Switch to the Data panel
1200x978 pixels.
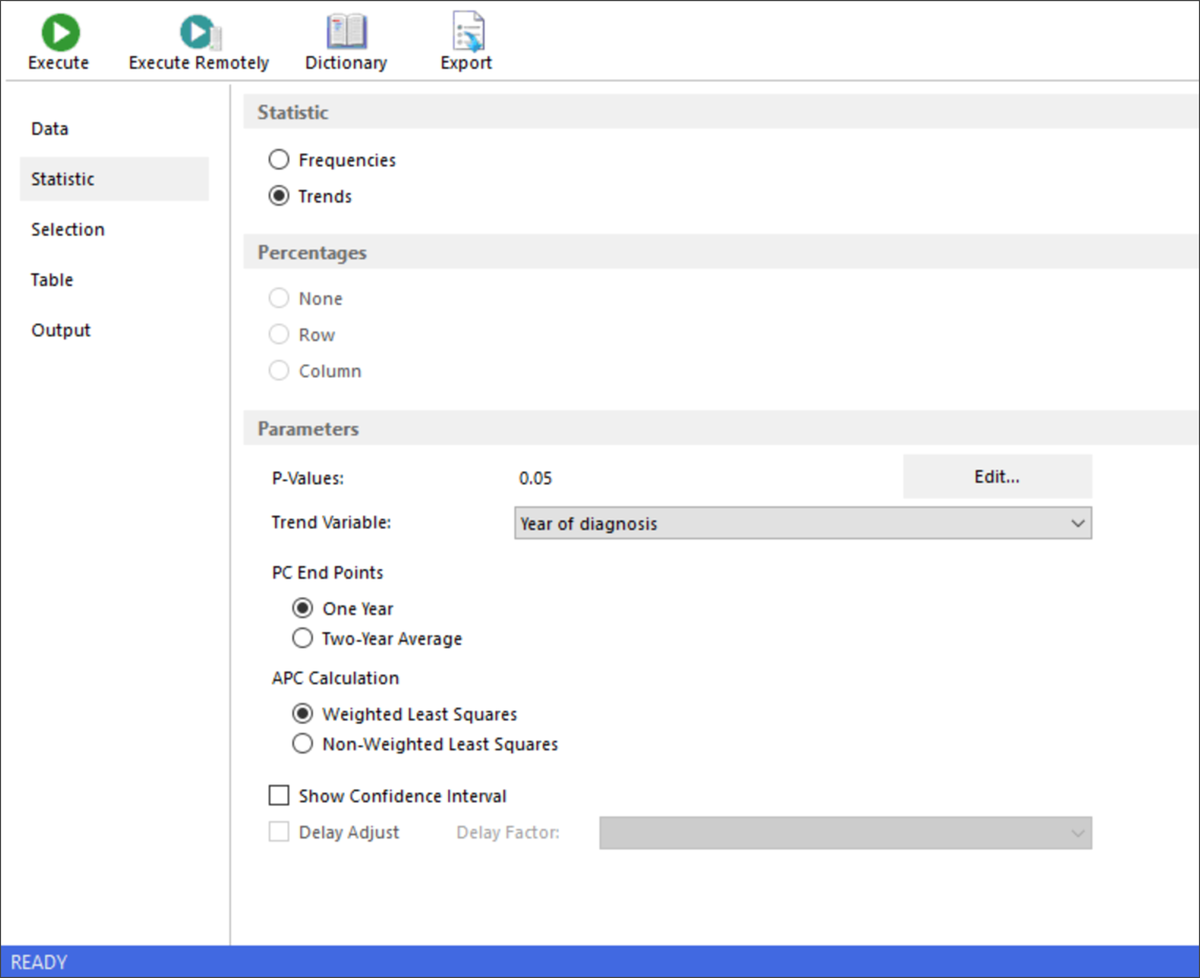tap(50, 128)
